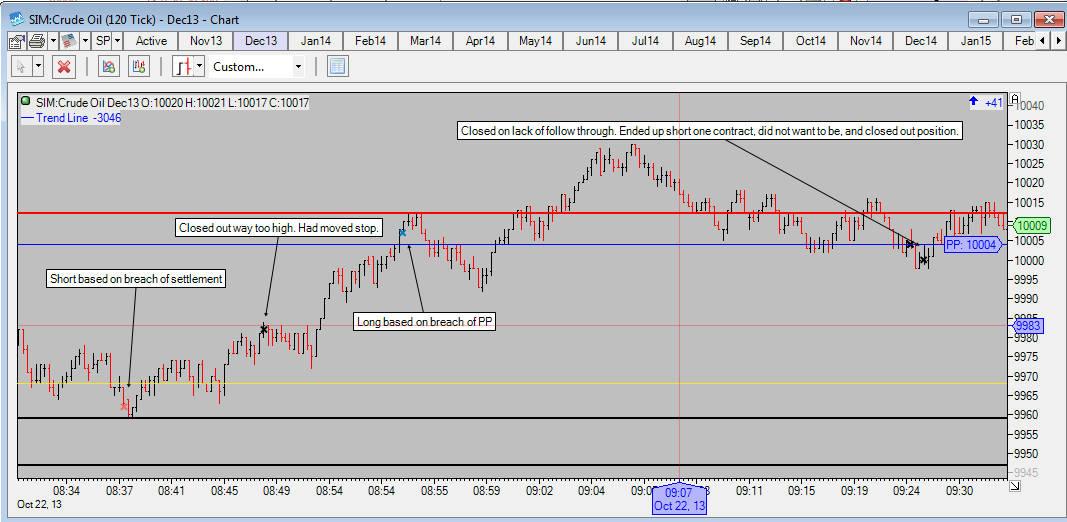This screenshot has width=1067, height=522.
Task: Open the printer options dropdown arrow
Action: click(x=52, y=41)
